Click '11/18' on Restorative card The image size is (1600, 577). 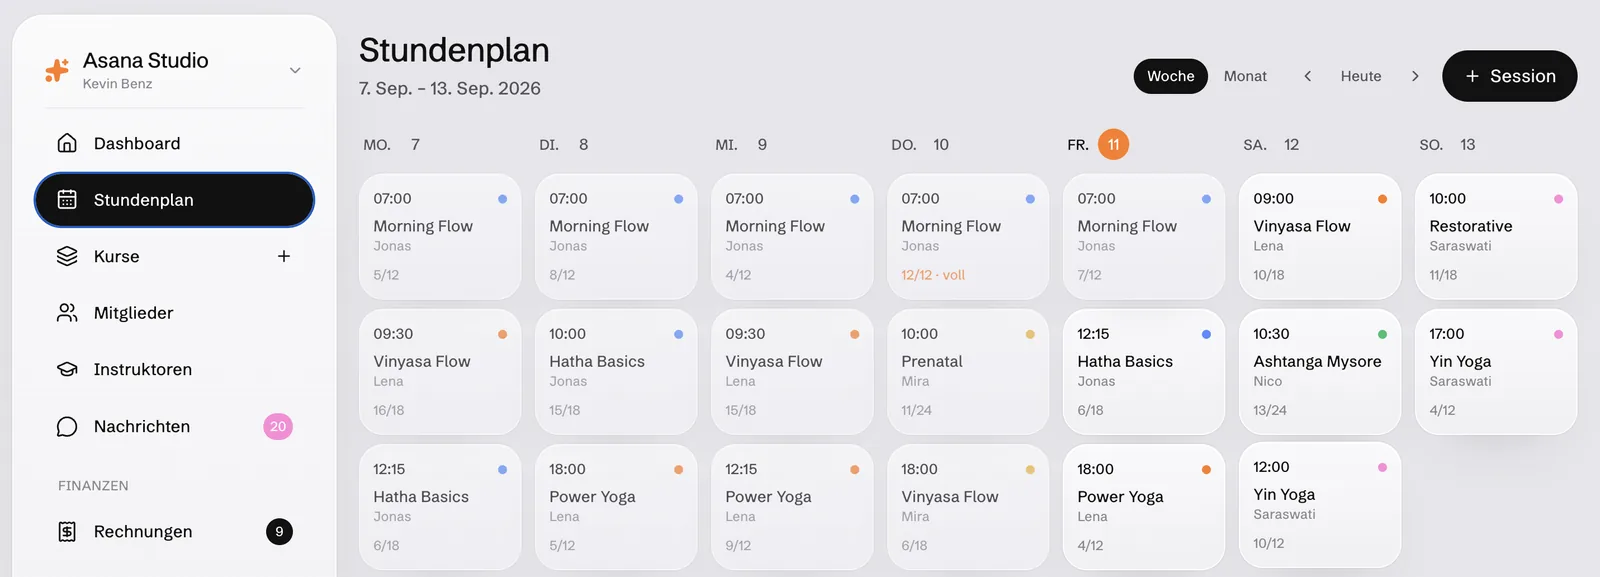pos(1443,275)
